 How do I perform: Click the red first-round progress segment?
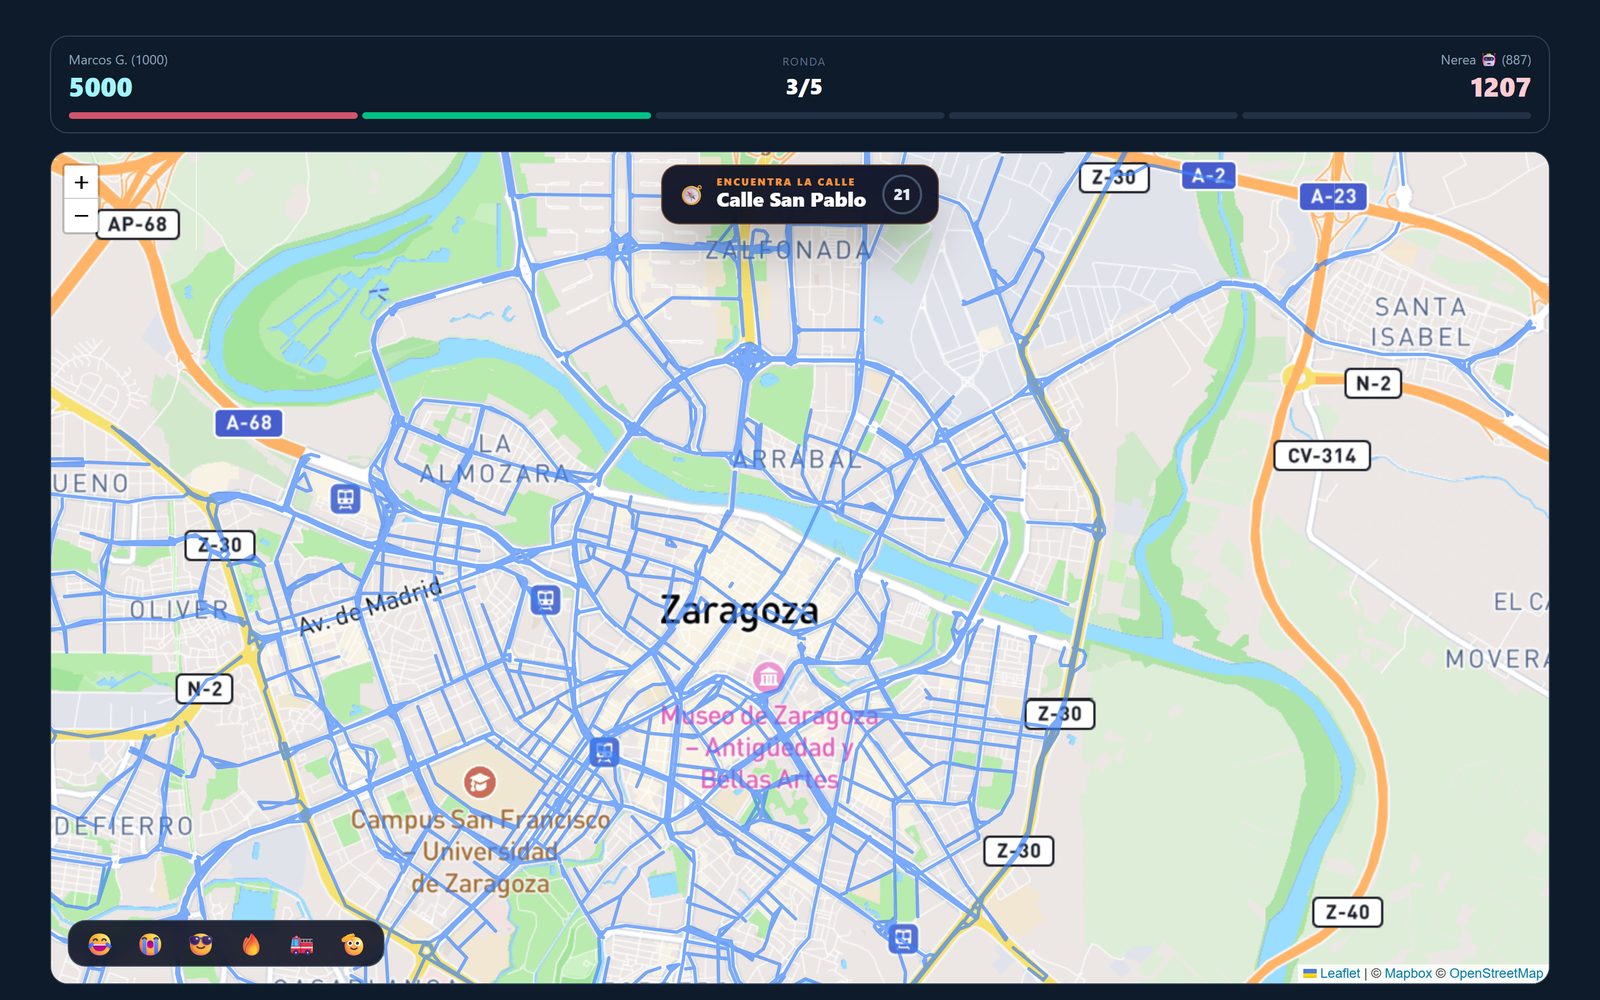click(x=213, y=116)
